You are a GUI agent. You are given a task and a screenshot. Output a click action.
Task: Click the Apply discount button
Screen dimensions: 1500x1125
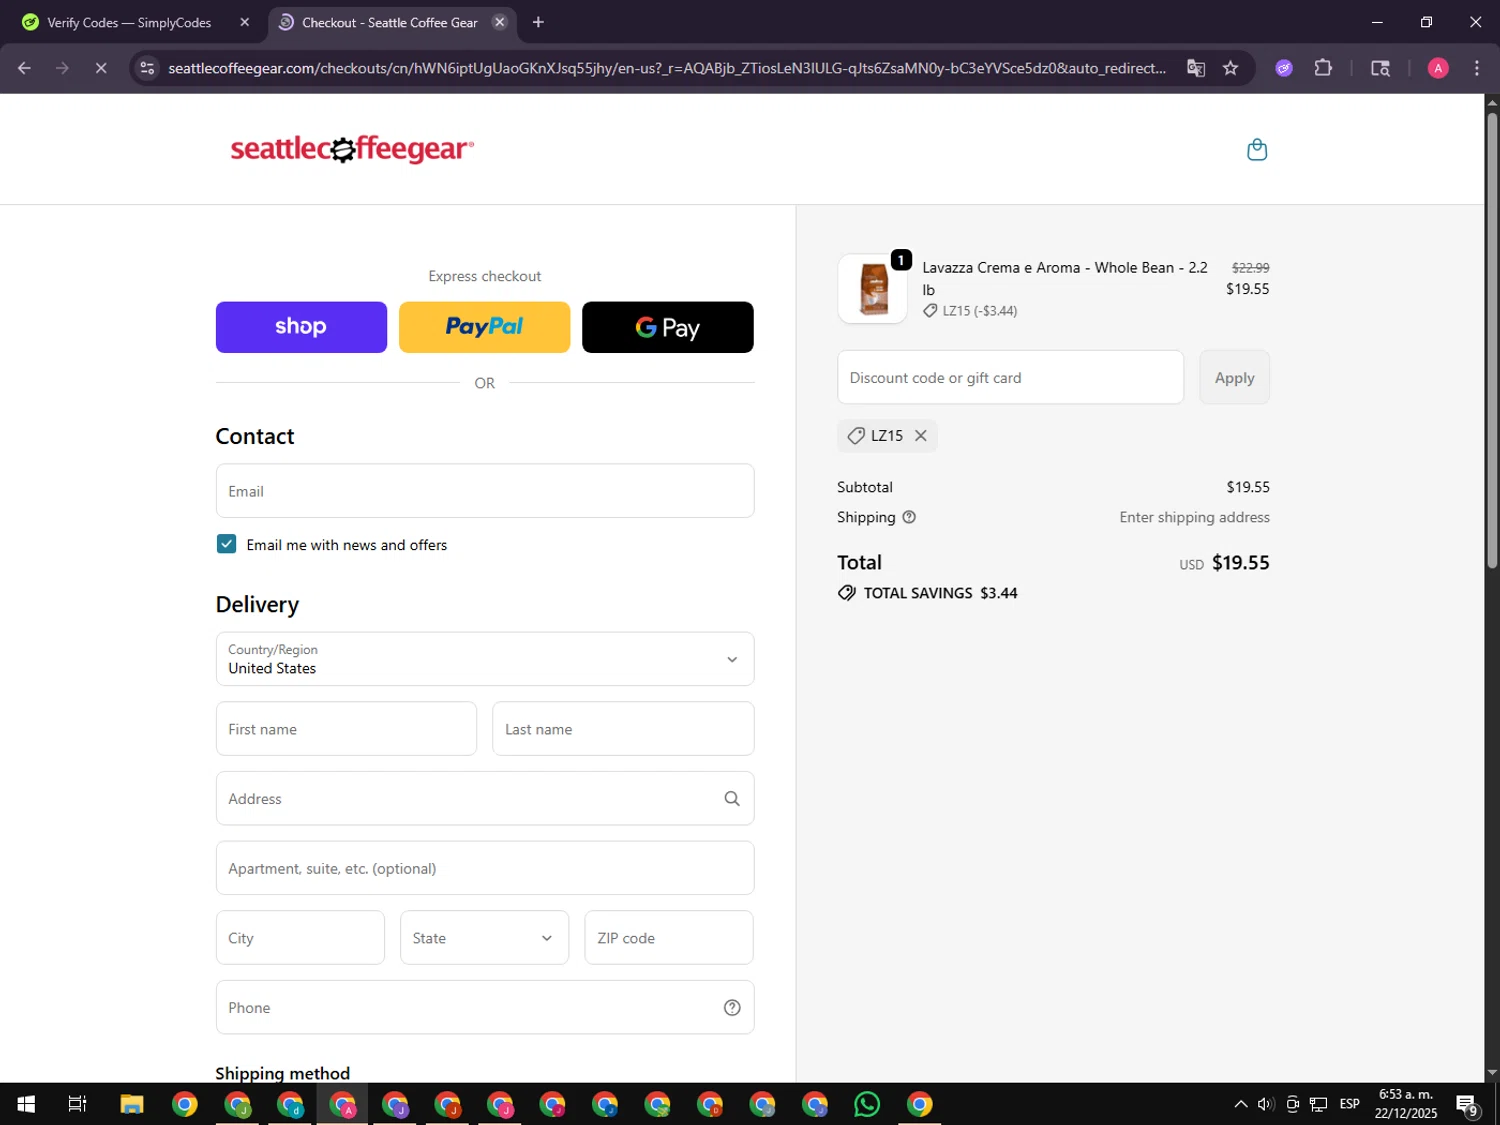(x=1235, y=378)
